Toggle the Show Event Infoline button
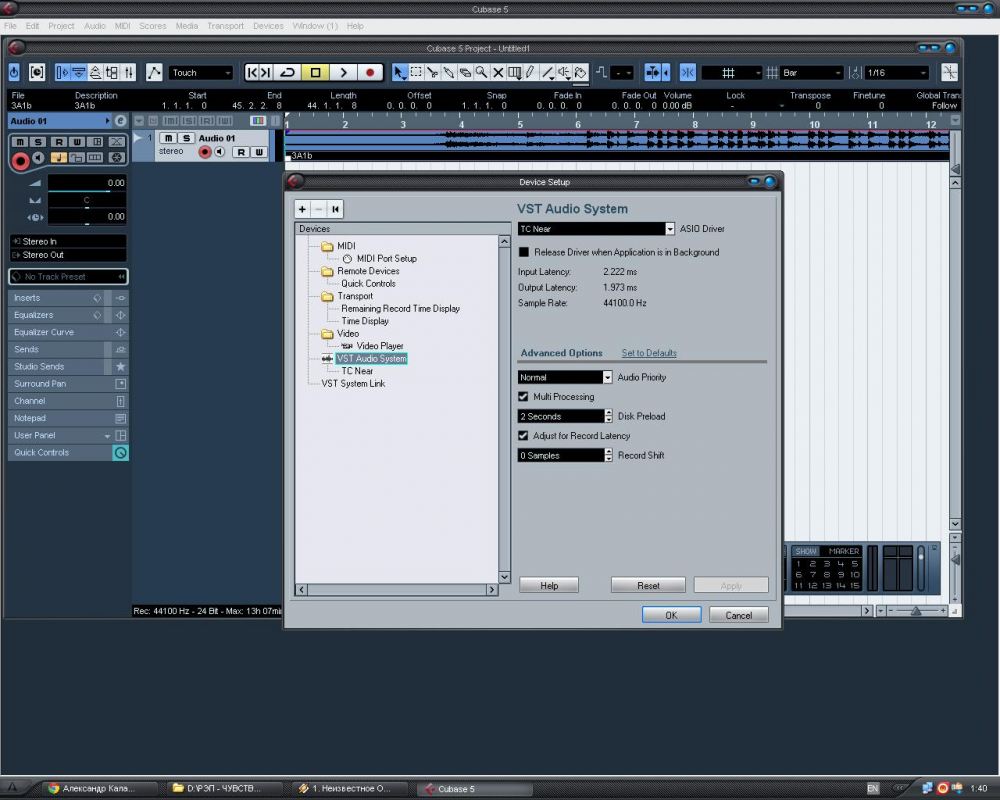1000x800 pixels. pyautogui.click(x=78, y=73)
